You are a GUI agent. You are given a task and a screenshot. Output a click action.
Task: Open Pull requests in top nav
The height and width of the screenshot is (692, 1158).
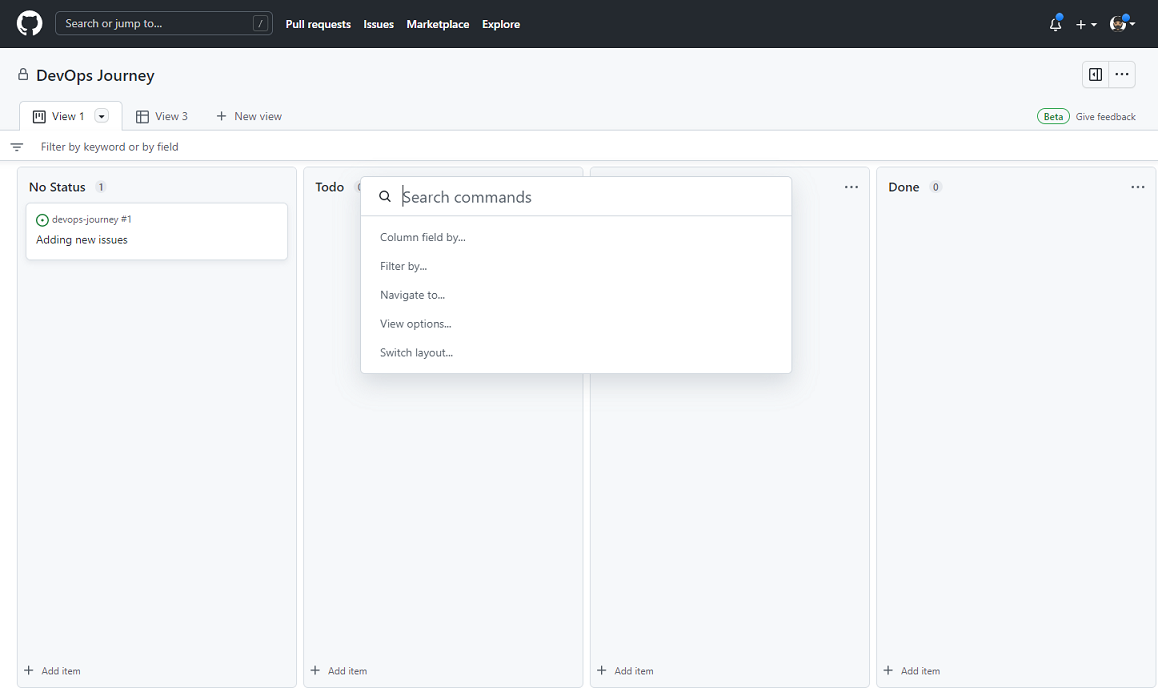coord(318,24)
